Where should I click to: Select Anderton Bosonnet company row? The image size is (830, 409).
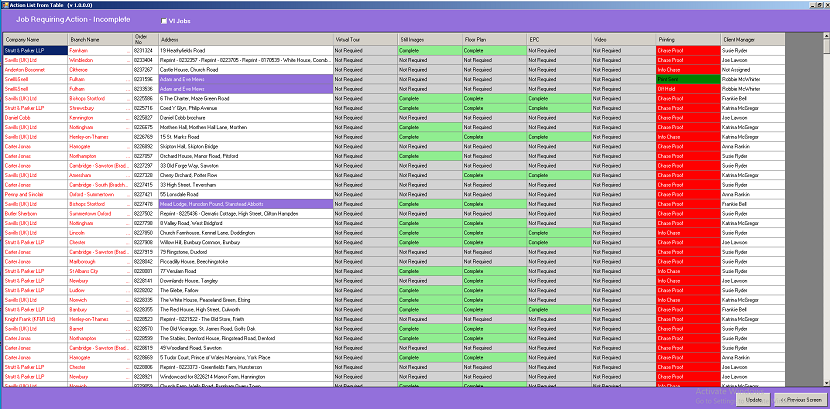[x=35, y=70]
